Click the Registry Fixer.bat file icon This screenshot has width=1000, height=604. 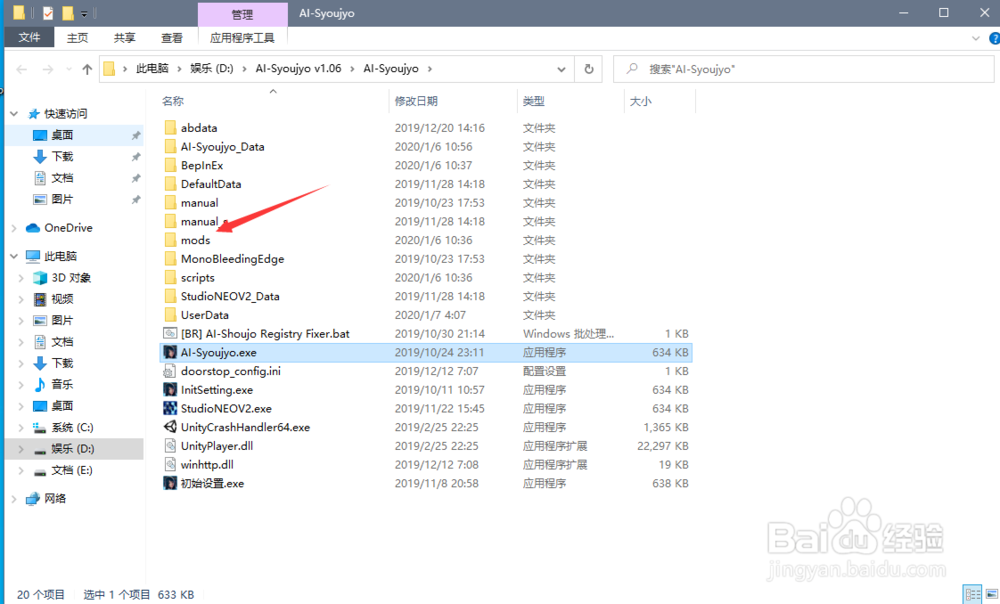[170, 334]
